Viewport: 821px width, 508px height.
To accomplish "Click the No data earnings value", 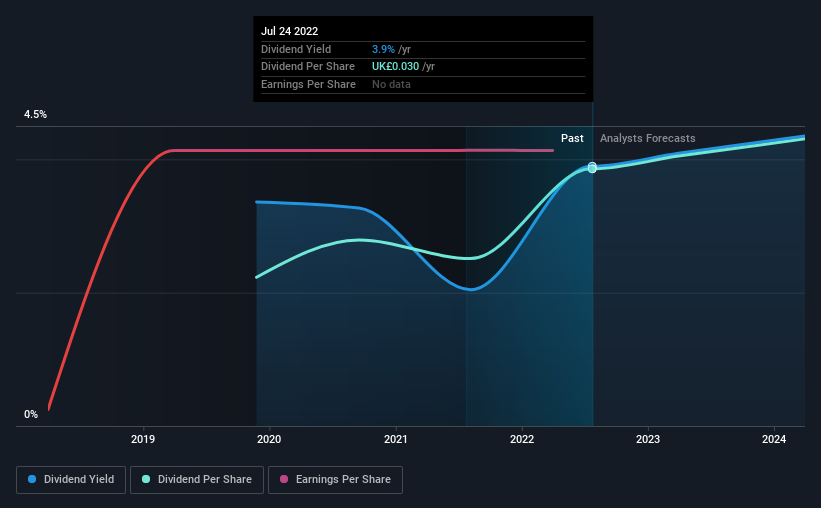I will coord(391,84).
